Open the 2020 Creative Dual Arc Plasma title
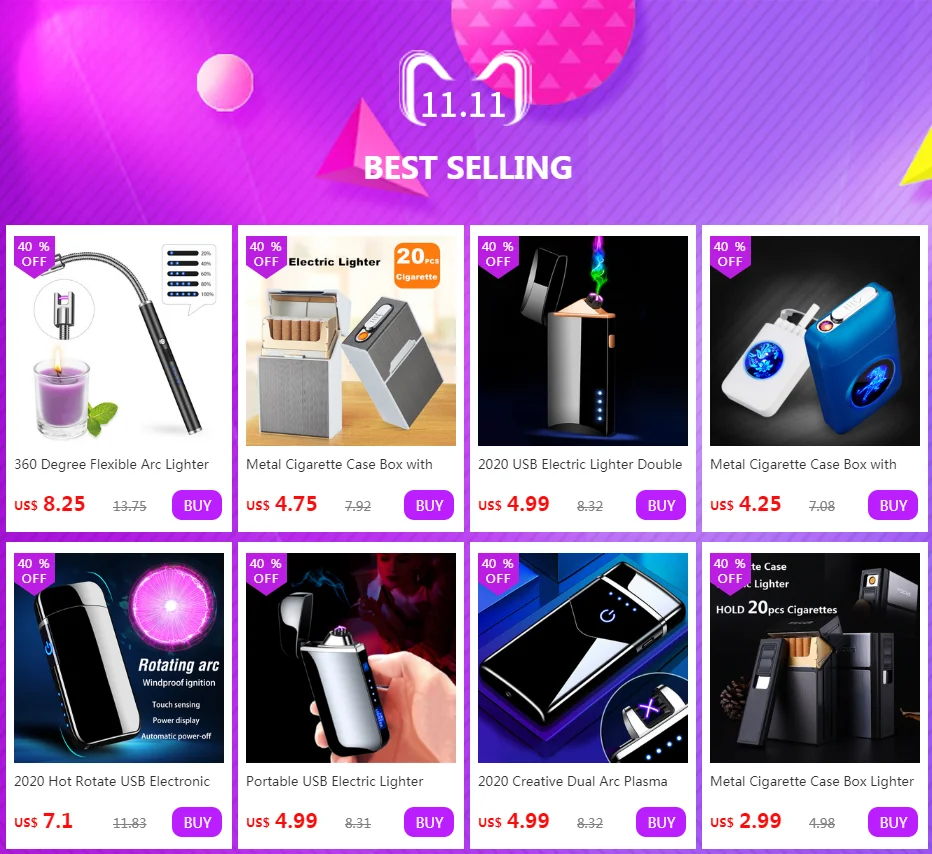This screenshot has height=854, width=932. pos(573,781)
